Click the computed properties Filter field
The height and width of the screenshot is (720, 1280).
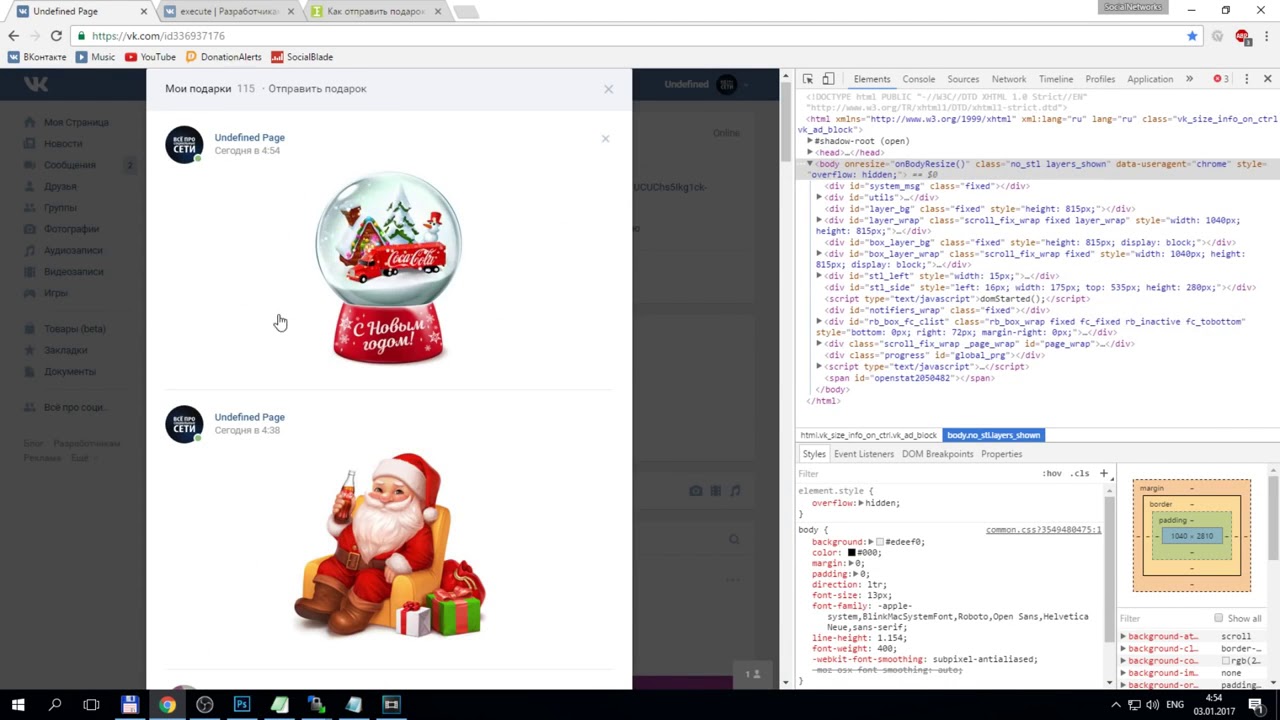coord(1164,618)
